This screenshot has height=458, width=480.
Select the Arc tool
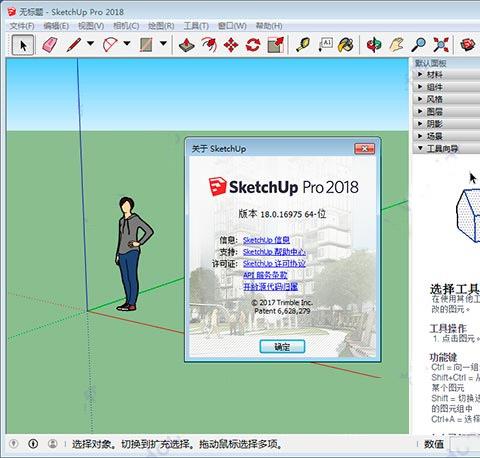click(110, 45)
